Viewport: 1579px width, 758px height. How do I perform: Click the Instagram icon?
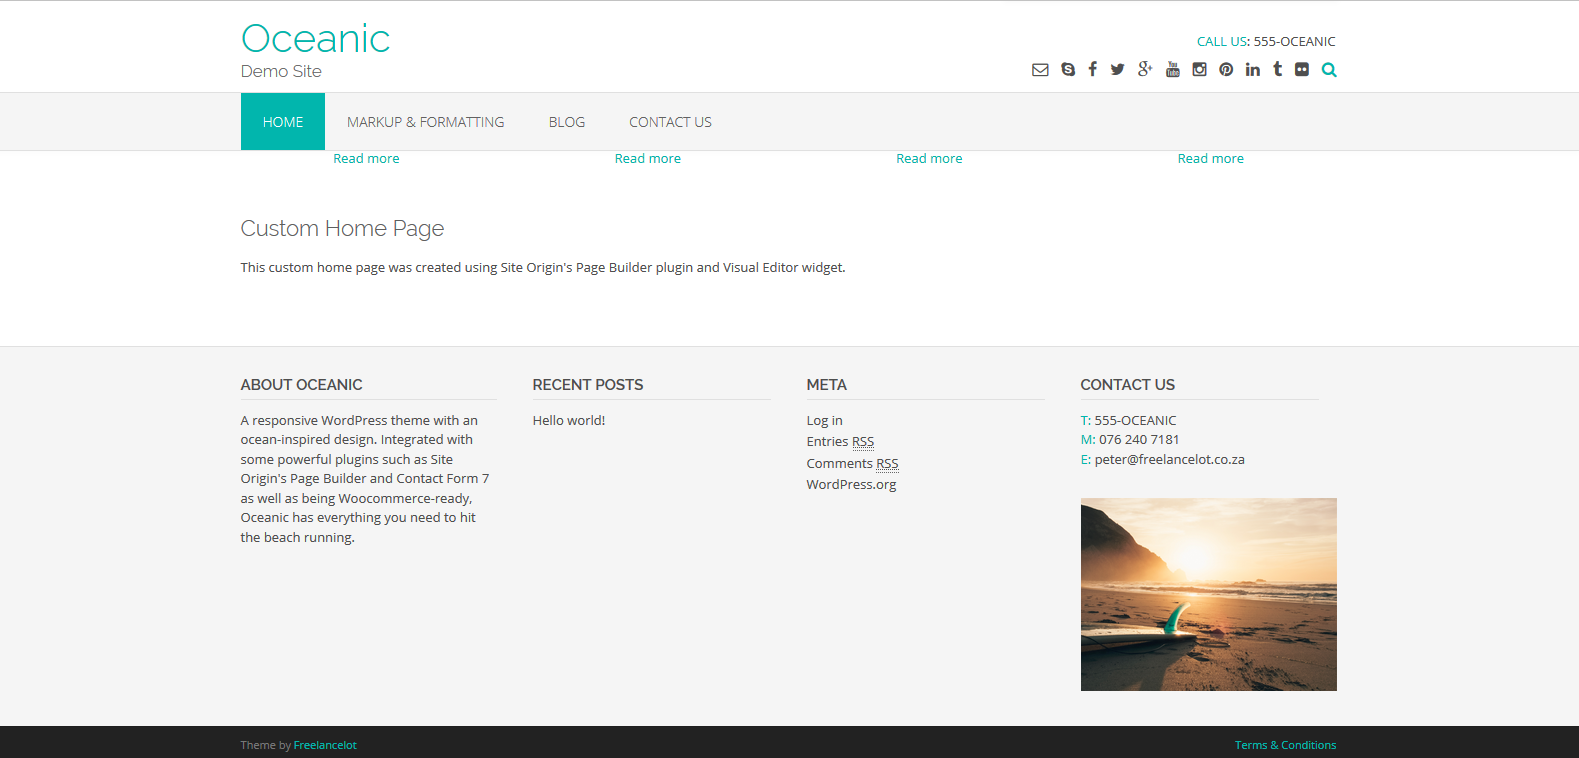tap(1199, 70)
